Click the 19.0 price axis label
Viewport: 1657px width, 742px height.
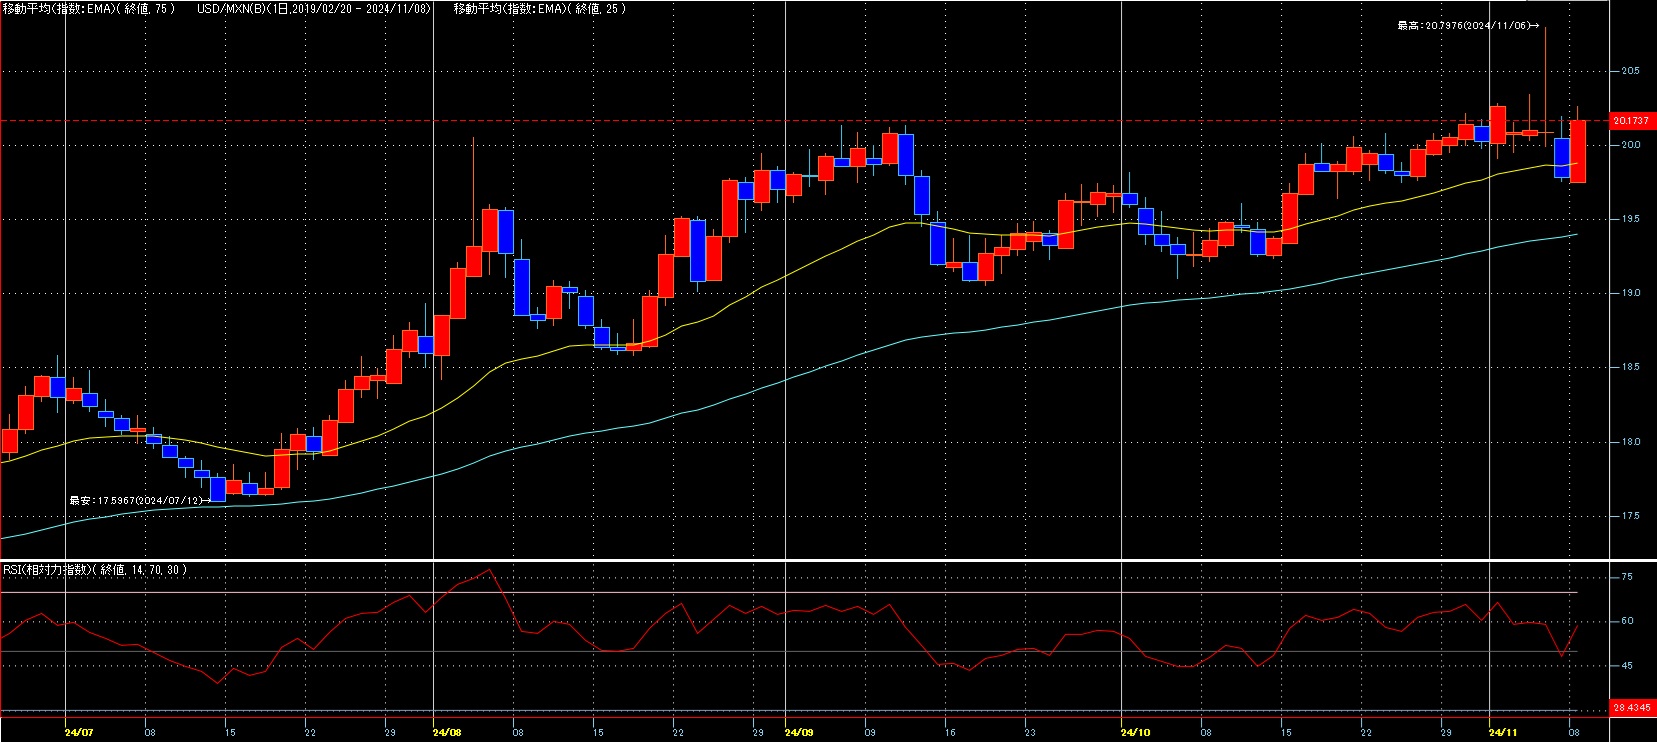click(1631, 293)
